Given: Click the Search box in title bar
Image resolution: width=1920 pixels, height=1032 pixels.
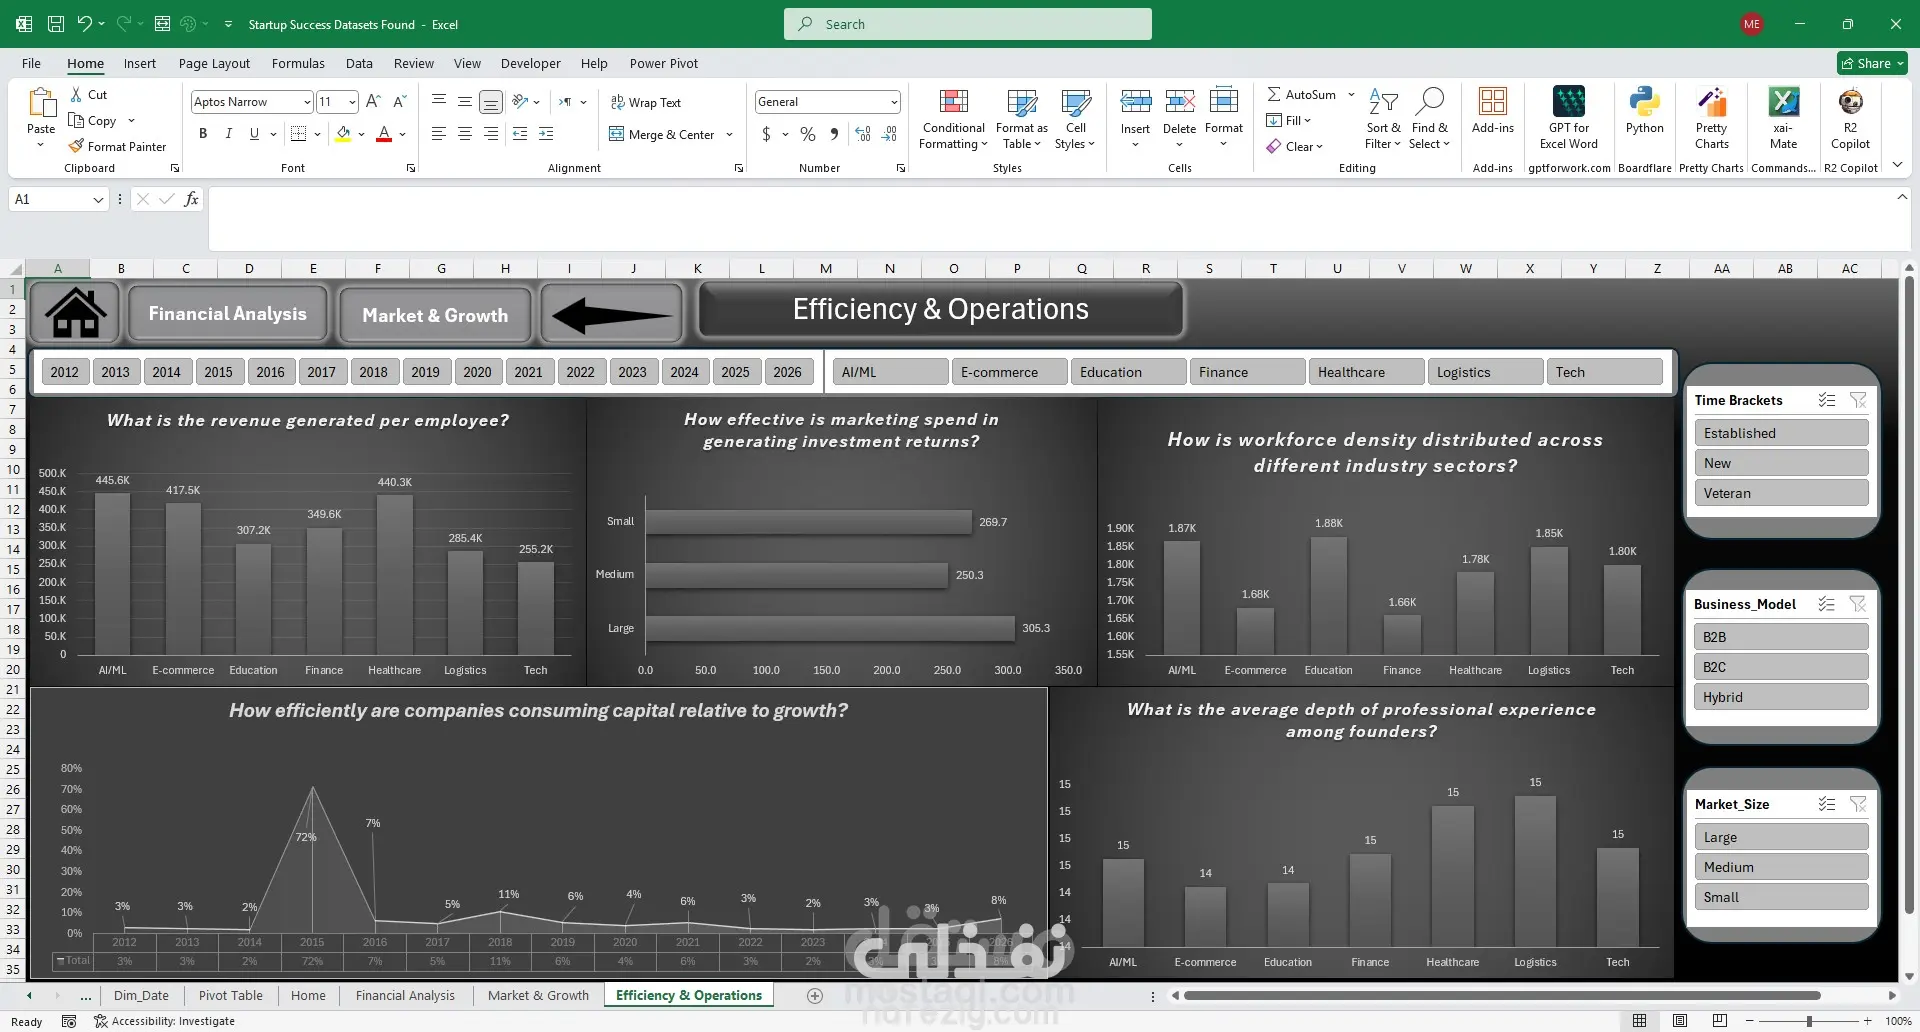Looking at the screenshot, I should pyautogui.click(x=968, y=24).
